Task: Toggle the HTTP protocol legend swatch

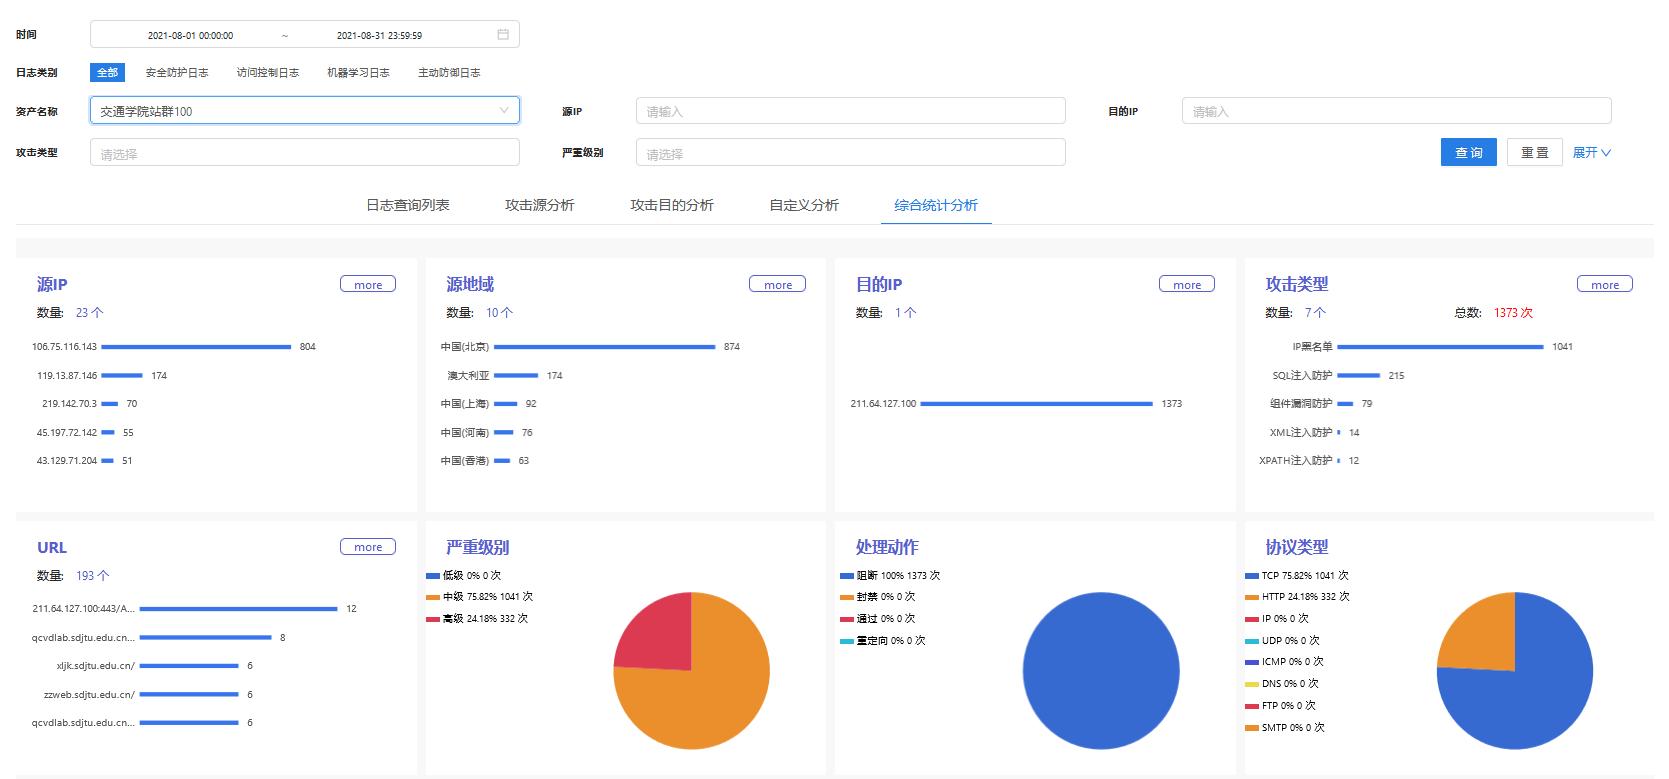Action: pos(1251,597)
